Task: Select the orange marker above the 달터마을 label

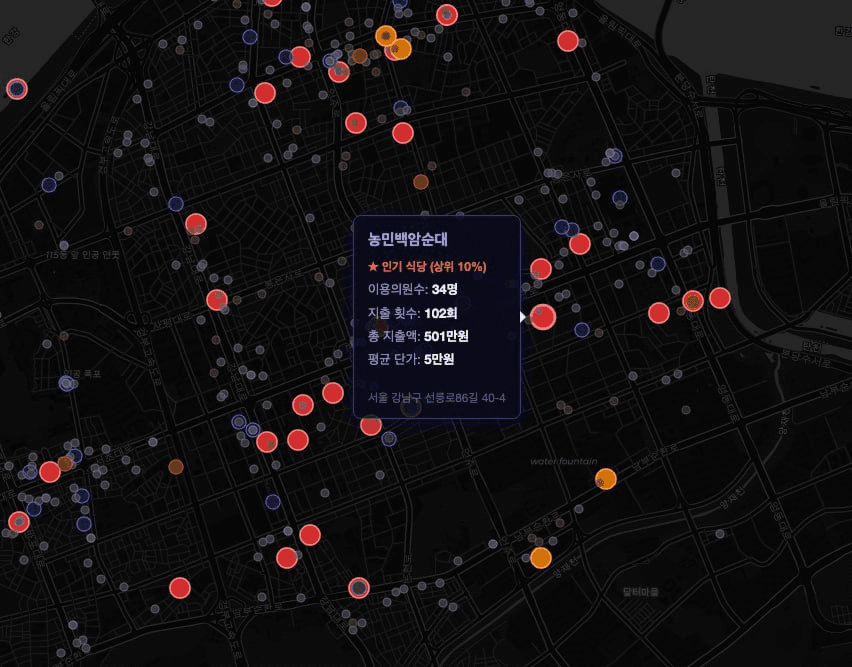Action: (x=540, y=557)
